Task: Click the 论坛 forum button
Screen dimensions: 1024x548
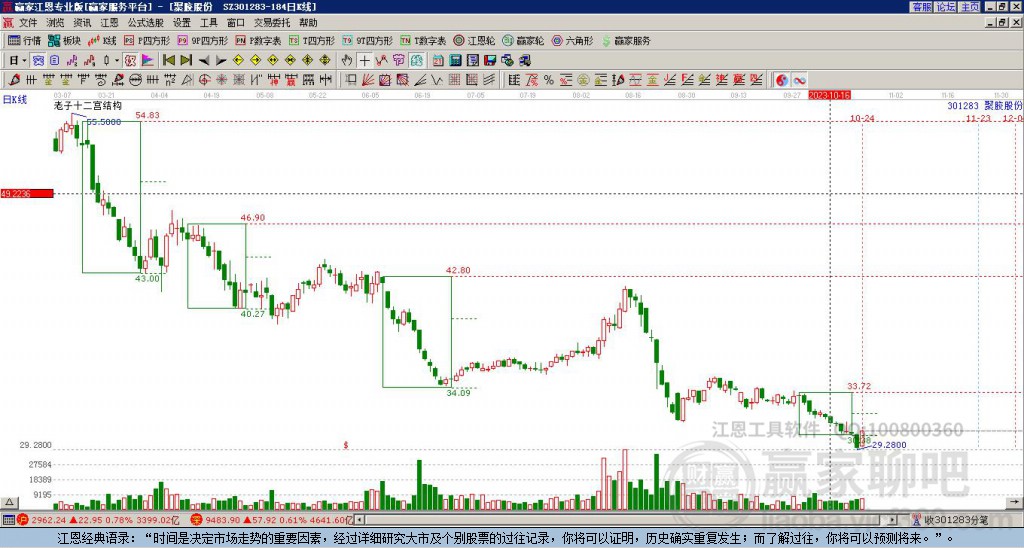Action: tap(945, 7)
